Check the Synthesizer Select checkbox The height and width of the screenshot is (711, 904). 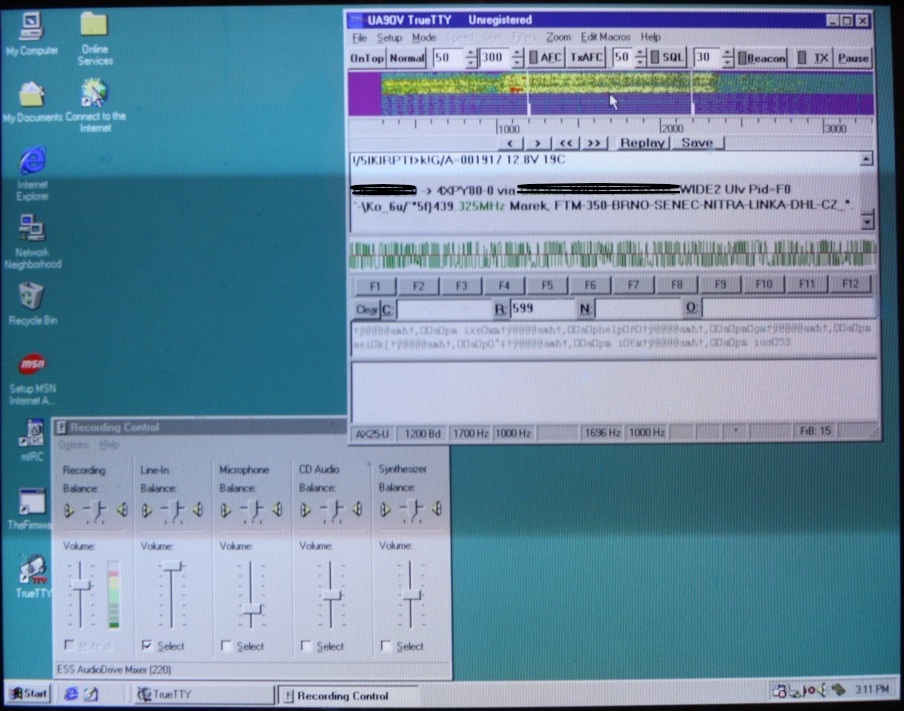(x=386, y=646)
